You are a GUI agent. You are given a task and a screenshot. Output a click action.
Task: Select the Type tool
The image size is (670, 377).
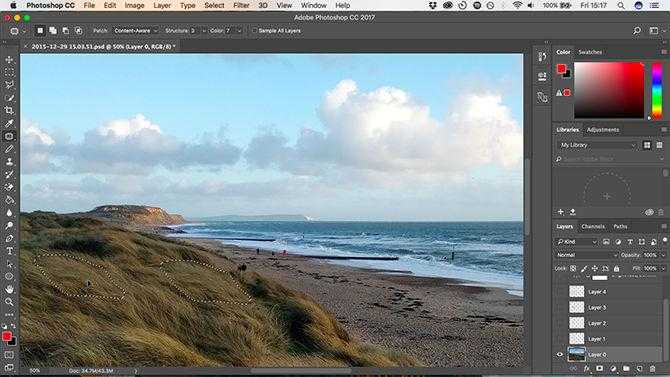9,251
